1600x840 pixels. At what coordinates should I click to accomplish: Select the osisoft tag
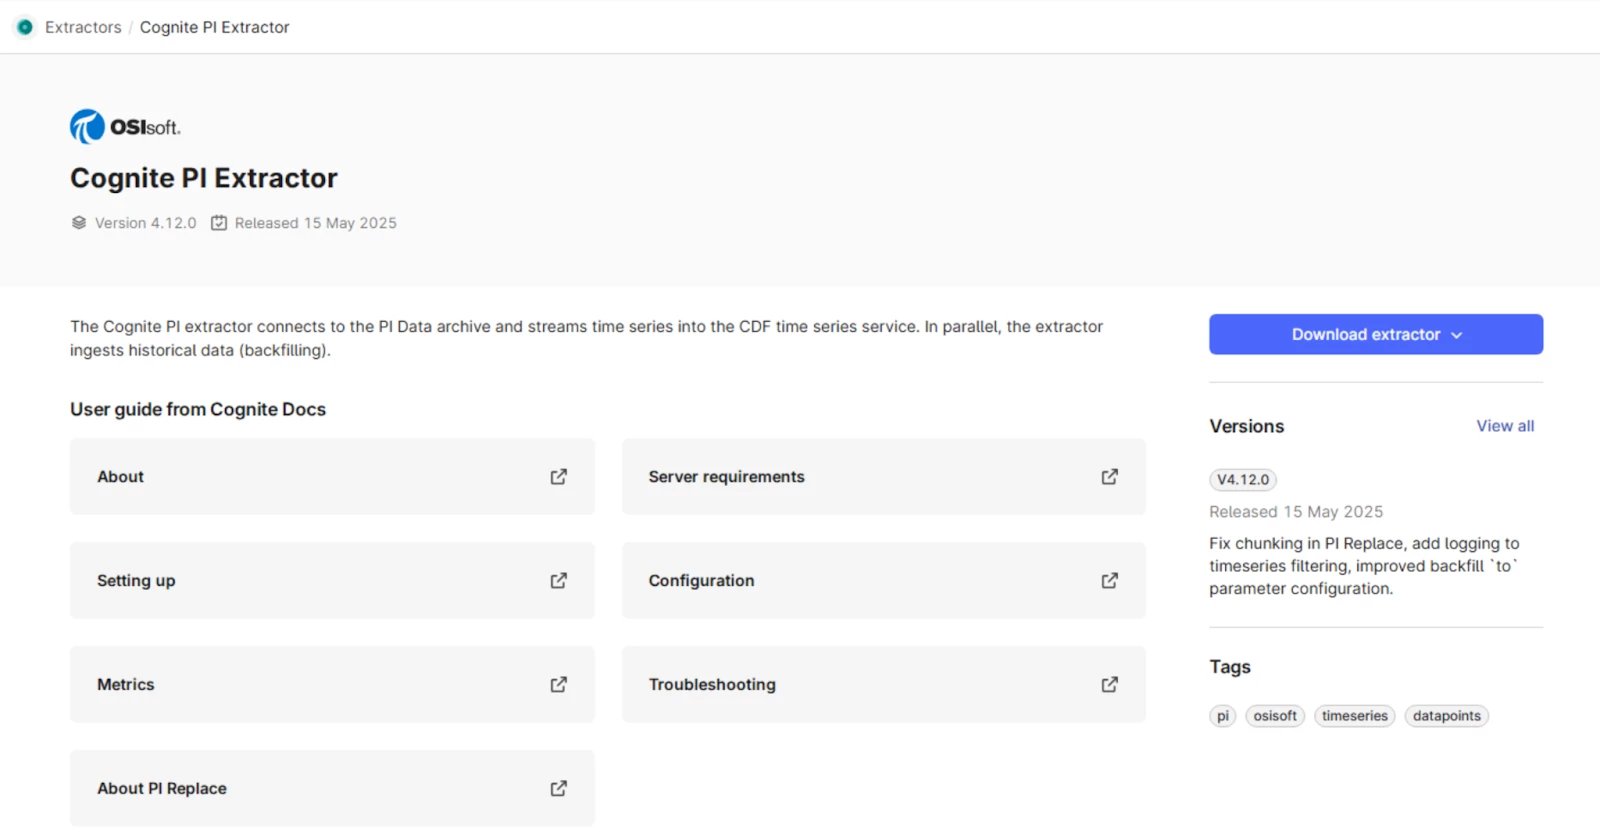pyautogui.click(x=1275, y=716)
